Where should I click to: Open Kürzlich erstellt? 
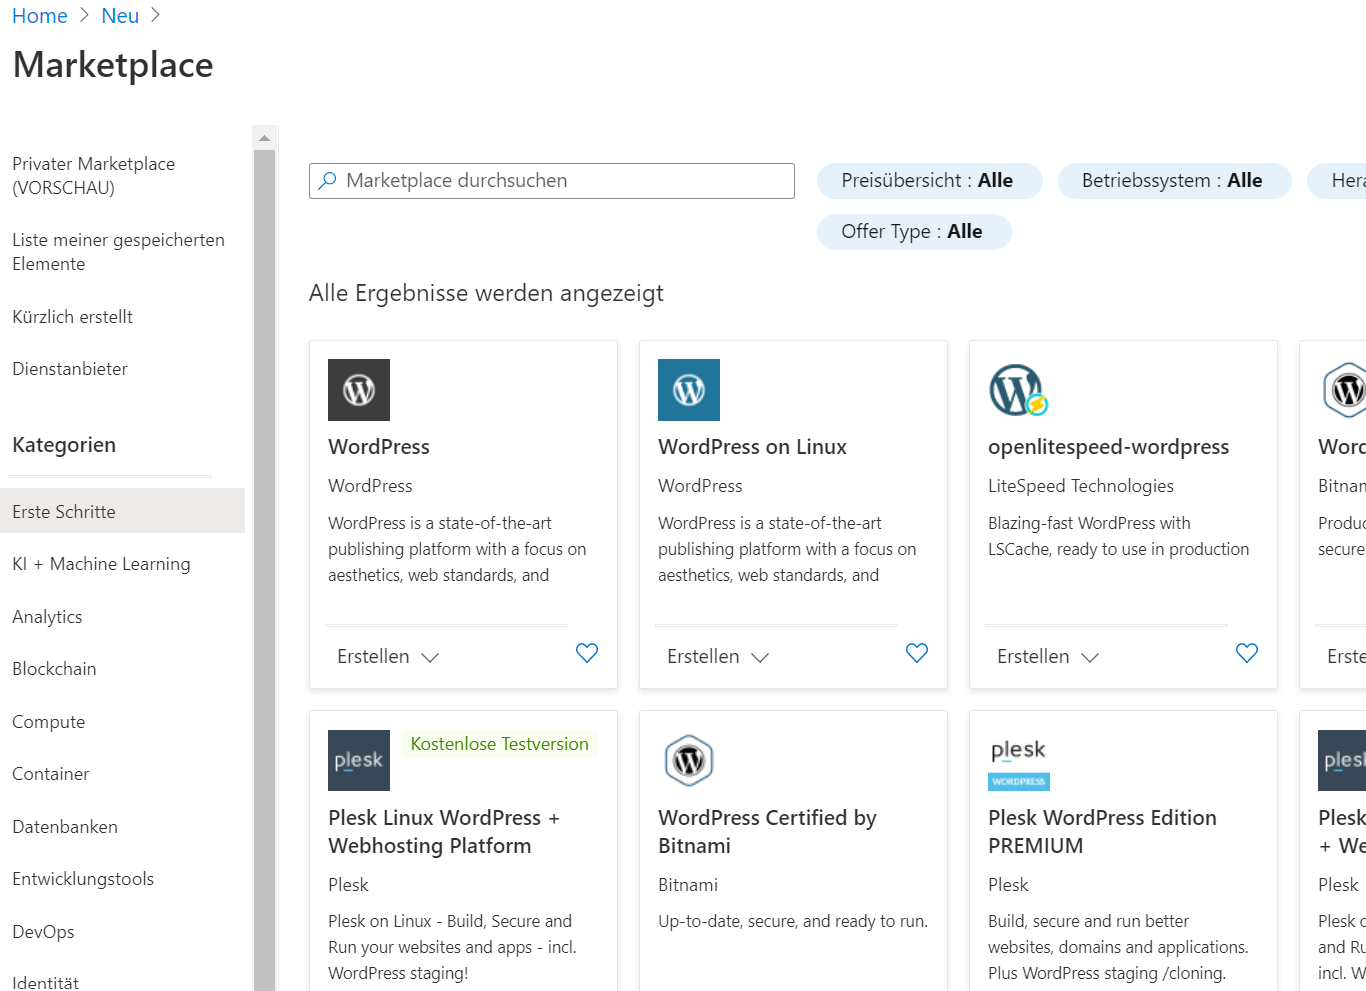pyautogui.click(x=72, y=317)
